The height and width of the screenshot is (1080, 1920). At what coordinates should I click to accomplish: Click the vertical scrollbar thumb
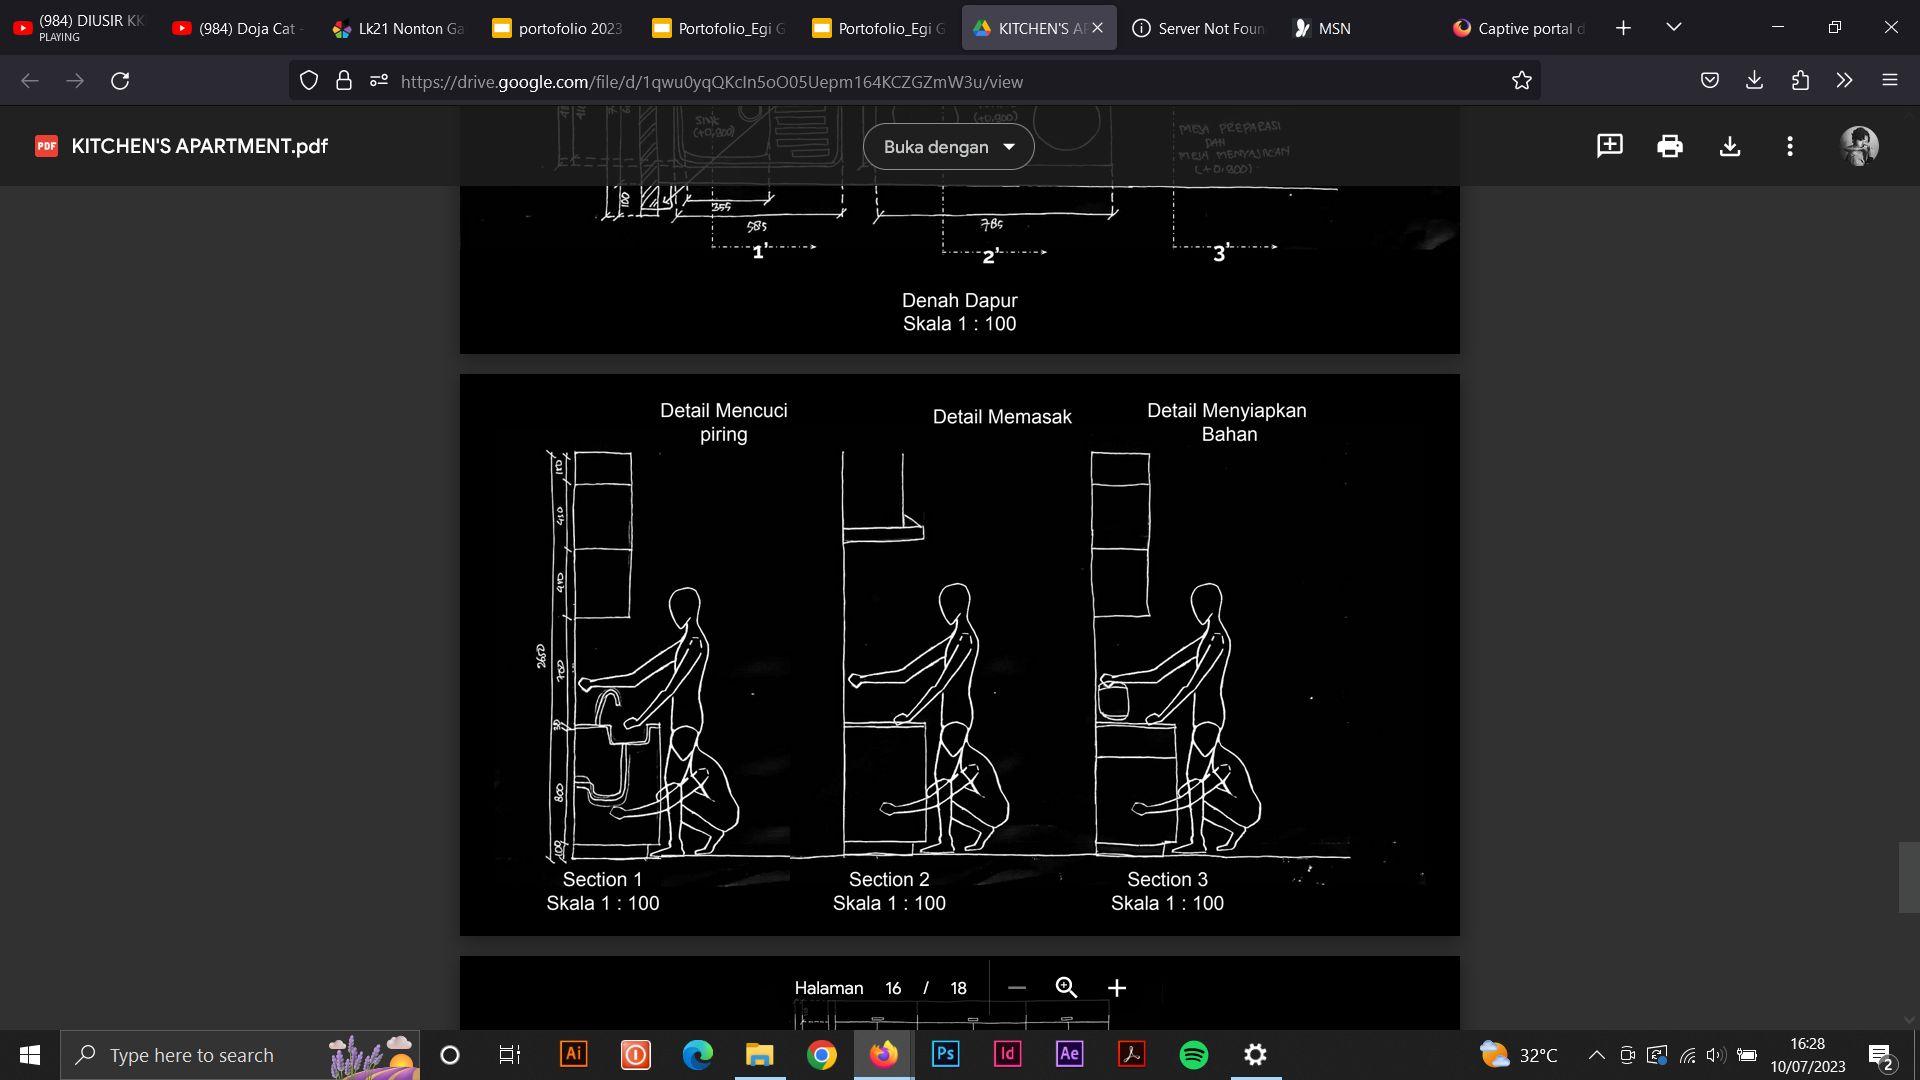pyautogui.click(x=1908, y=877)
